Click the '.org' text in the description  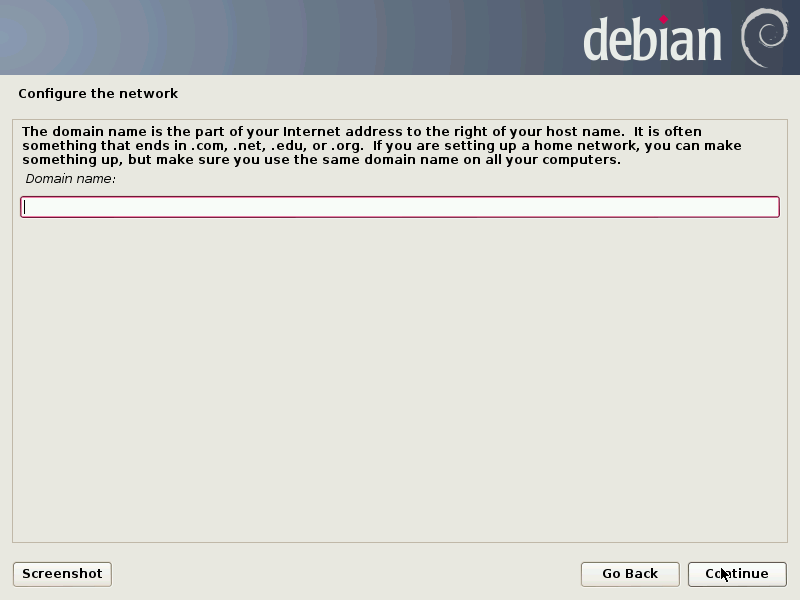tap(346, 146)
